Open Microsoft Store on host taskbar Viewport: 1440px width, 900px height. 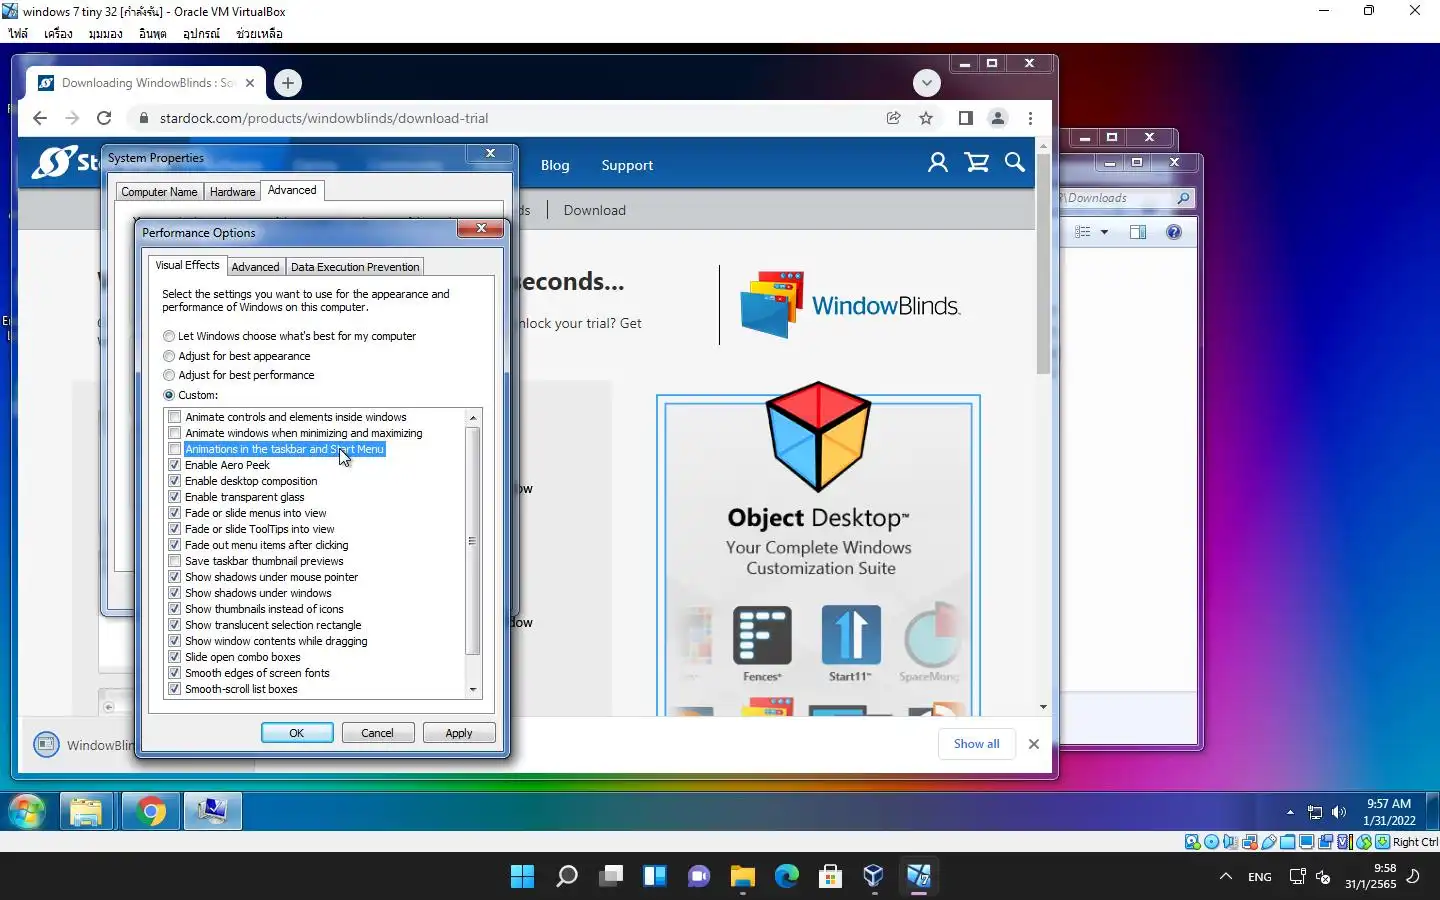click(830, 877)
